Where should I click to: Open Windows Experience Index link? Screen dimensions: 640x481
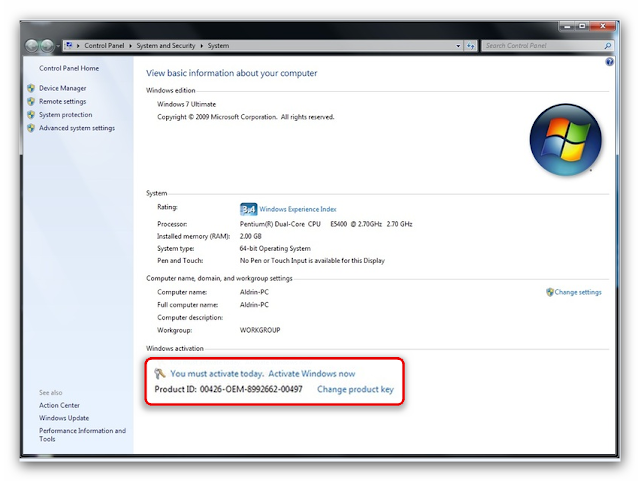click(x=298, y=209)
